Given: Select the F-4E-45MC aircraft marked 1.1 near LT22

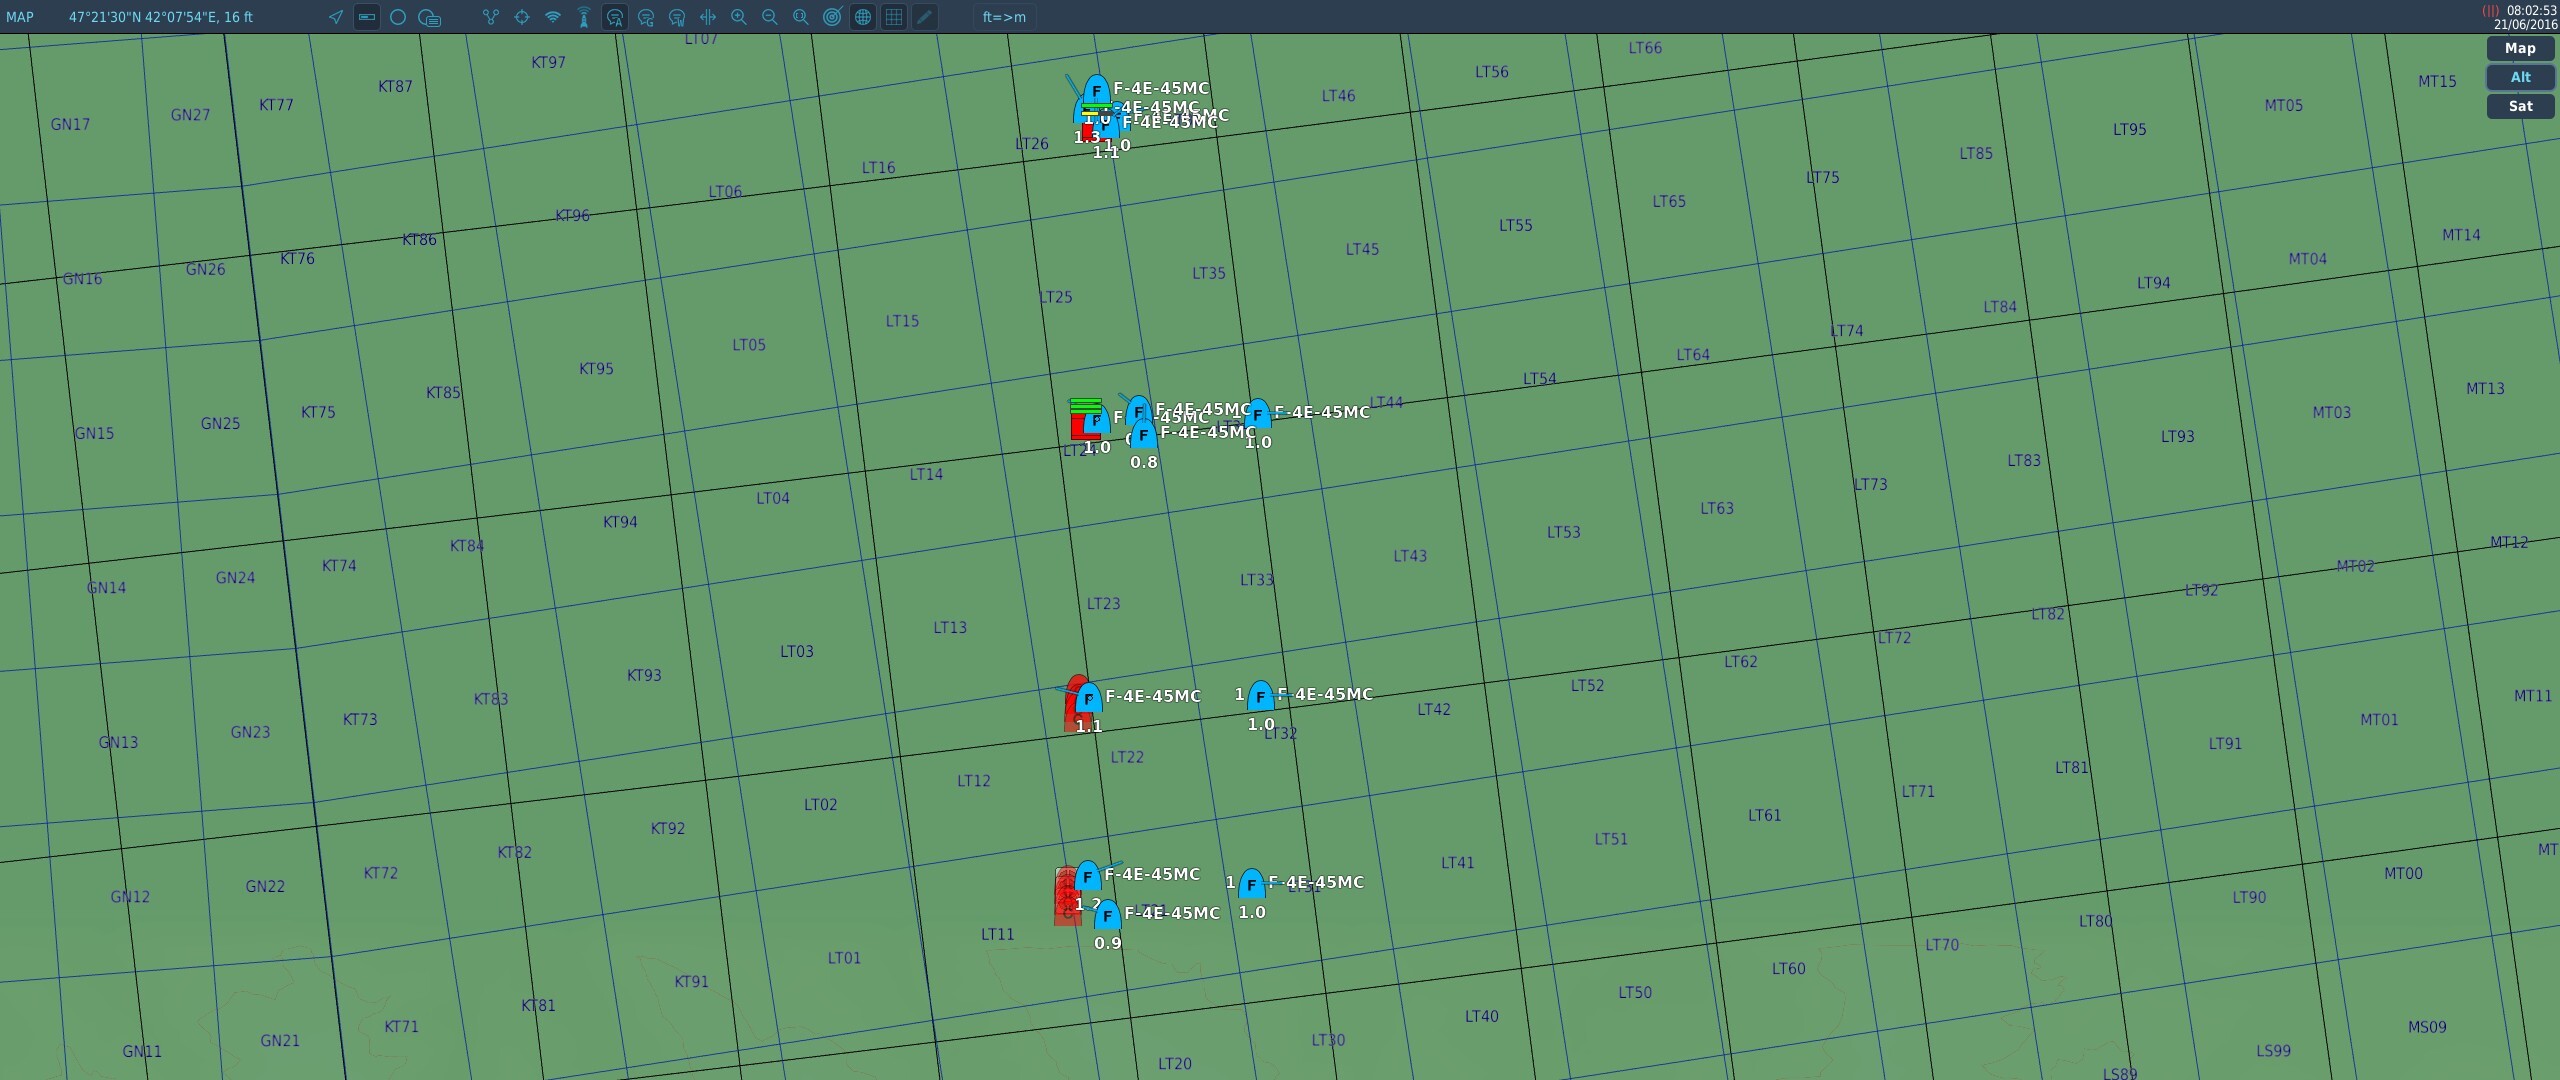Looking at the screenshot, I should pos(1088,699).
